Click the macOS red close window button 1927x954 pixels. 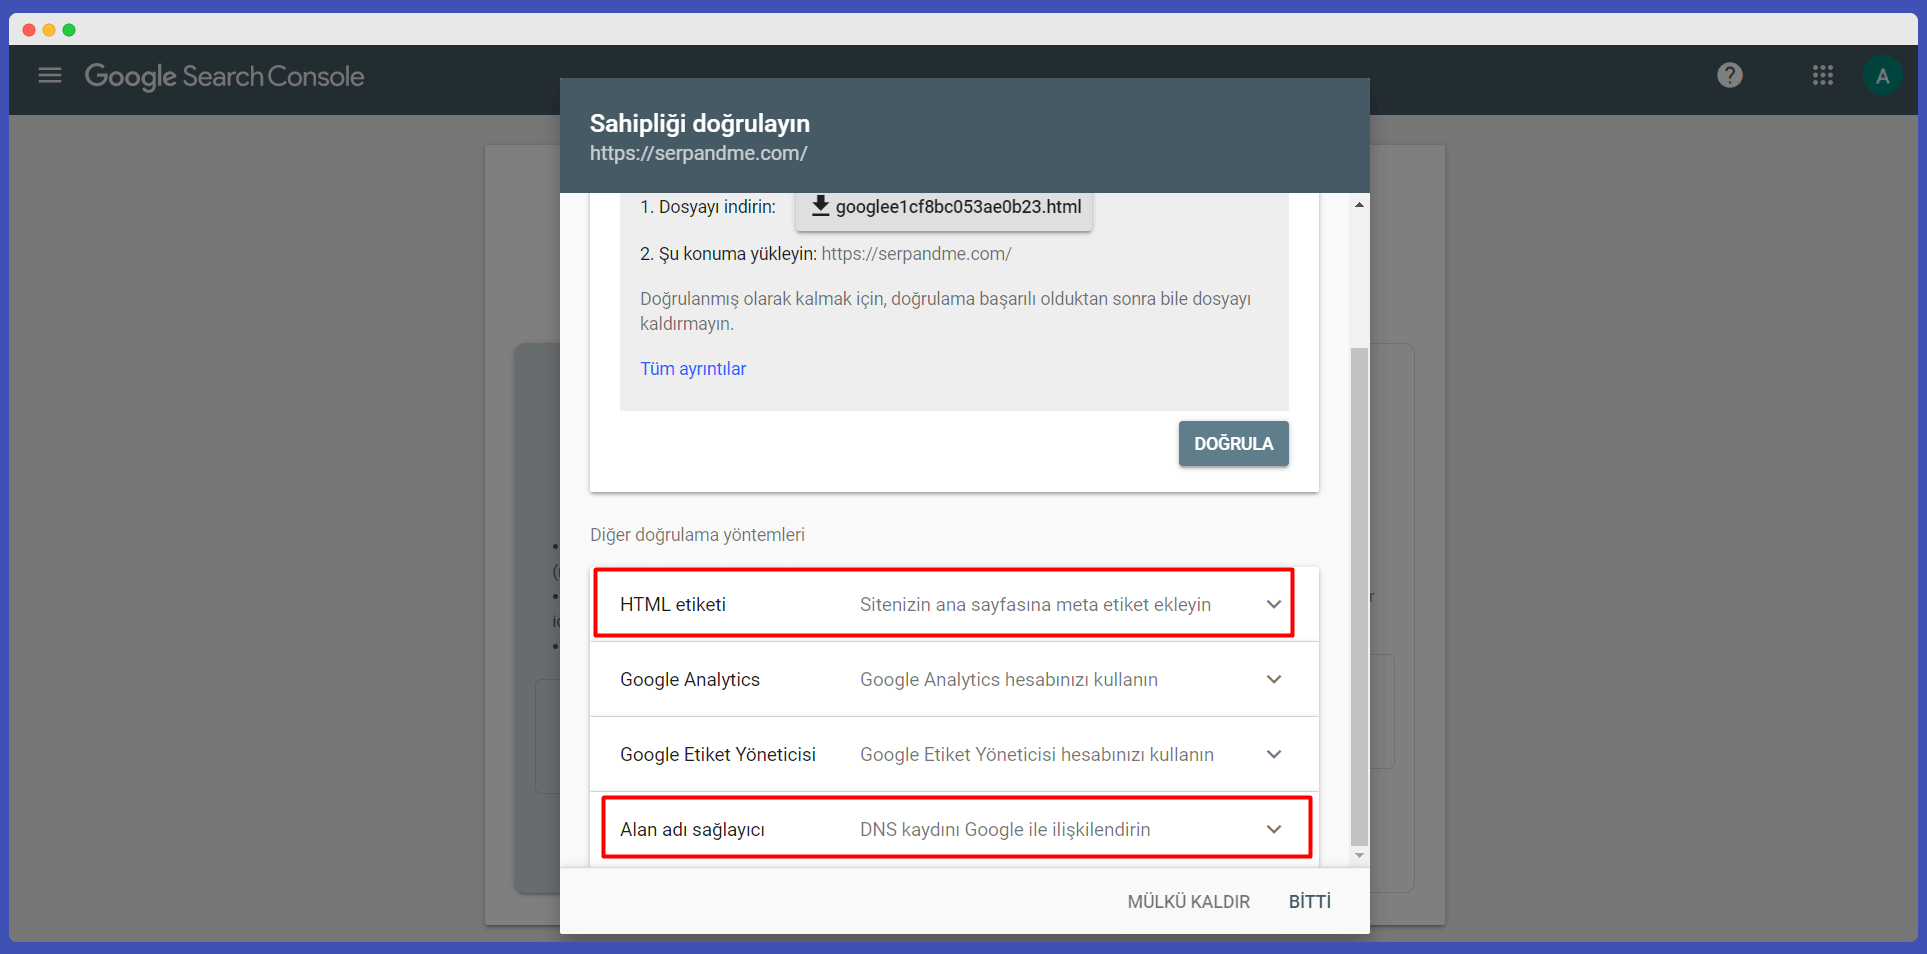28,30
